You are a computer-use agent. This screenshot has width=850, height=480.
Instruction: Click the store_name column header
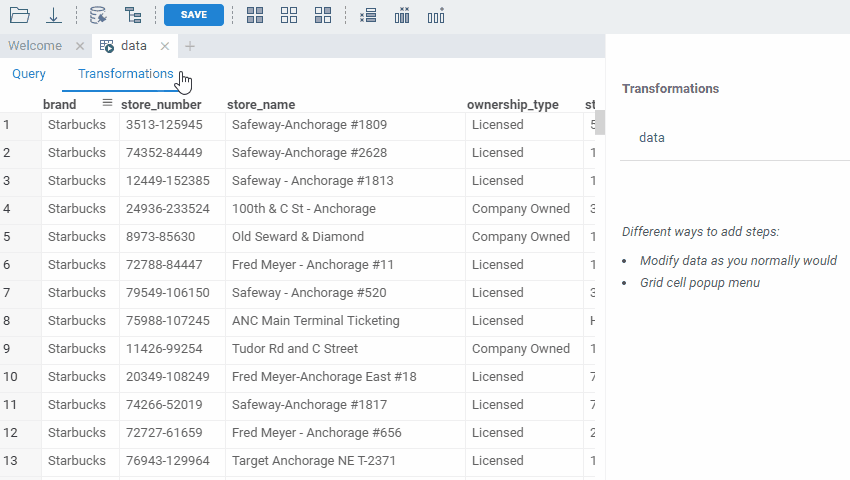point(261,104)
